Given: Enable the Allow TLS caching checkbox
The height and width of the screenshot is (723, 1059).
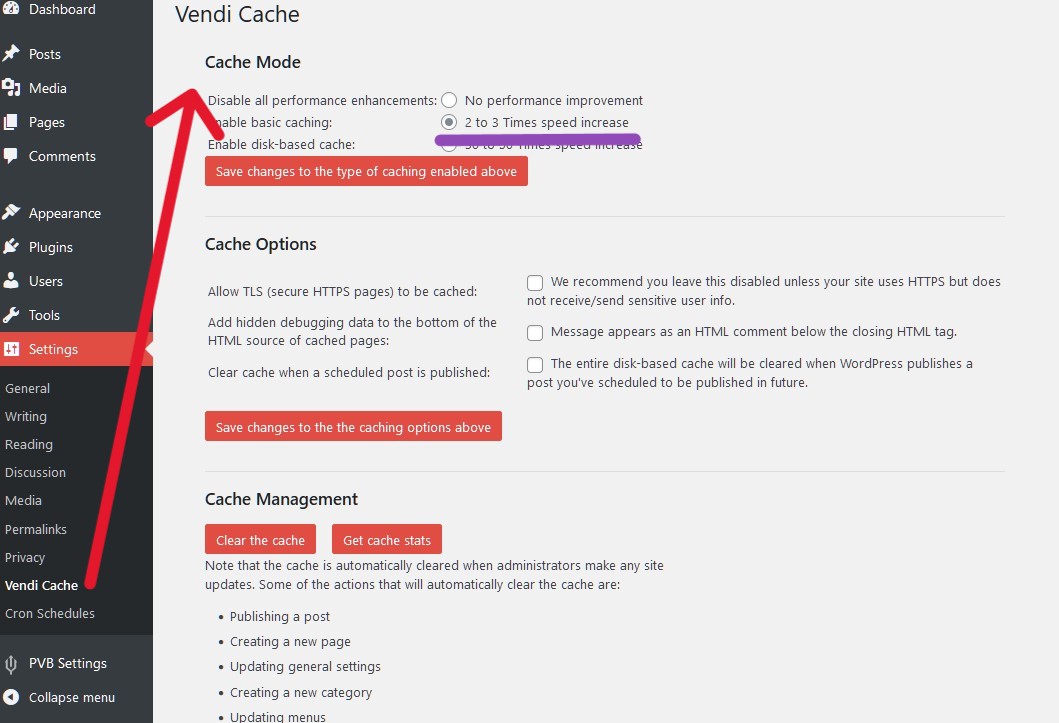Looking at the screenshot, I should pyautogui.click(x=535, y=282).
